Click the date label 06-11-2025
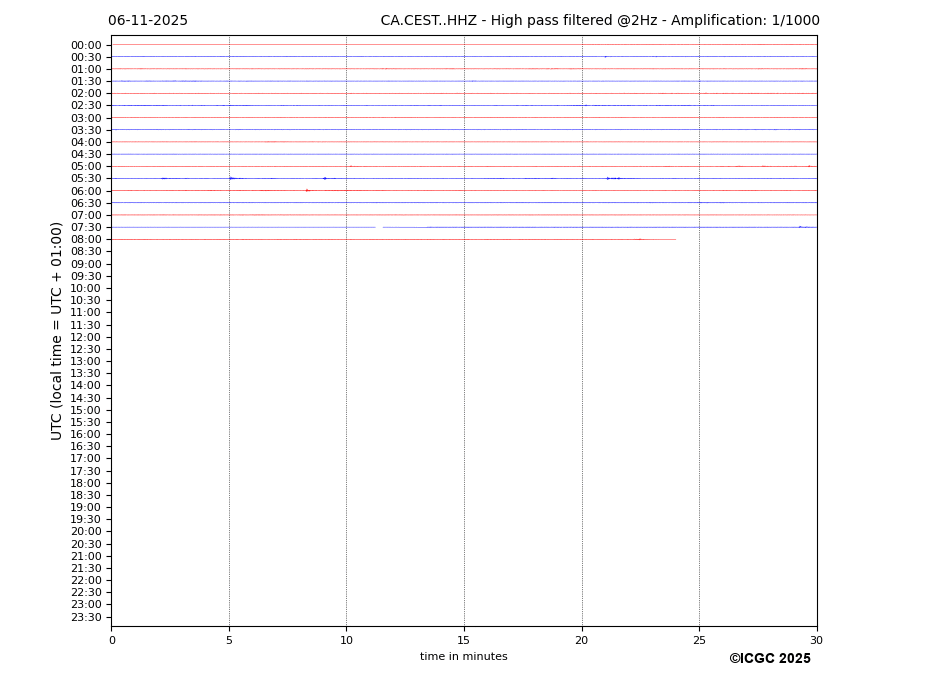The image size is (927, 696). click(x=148, y=21)
